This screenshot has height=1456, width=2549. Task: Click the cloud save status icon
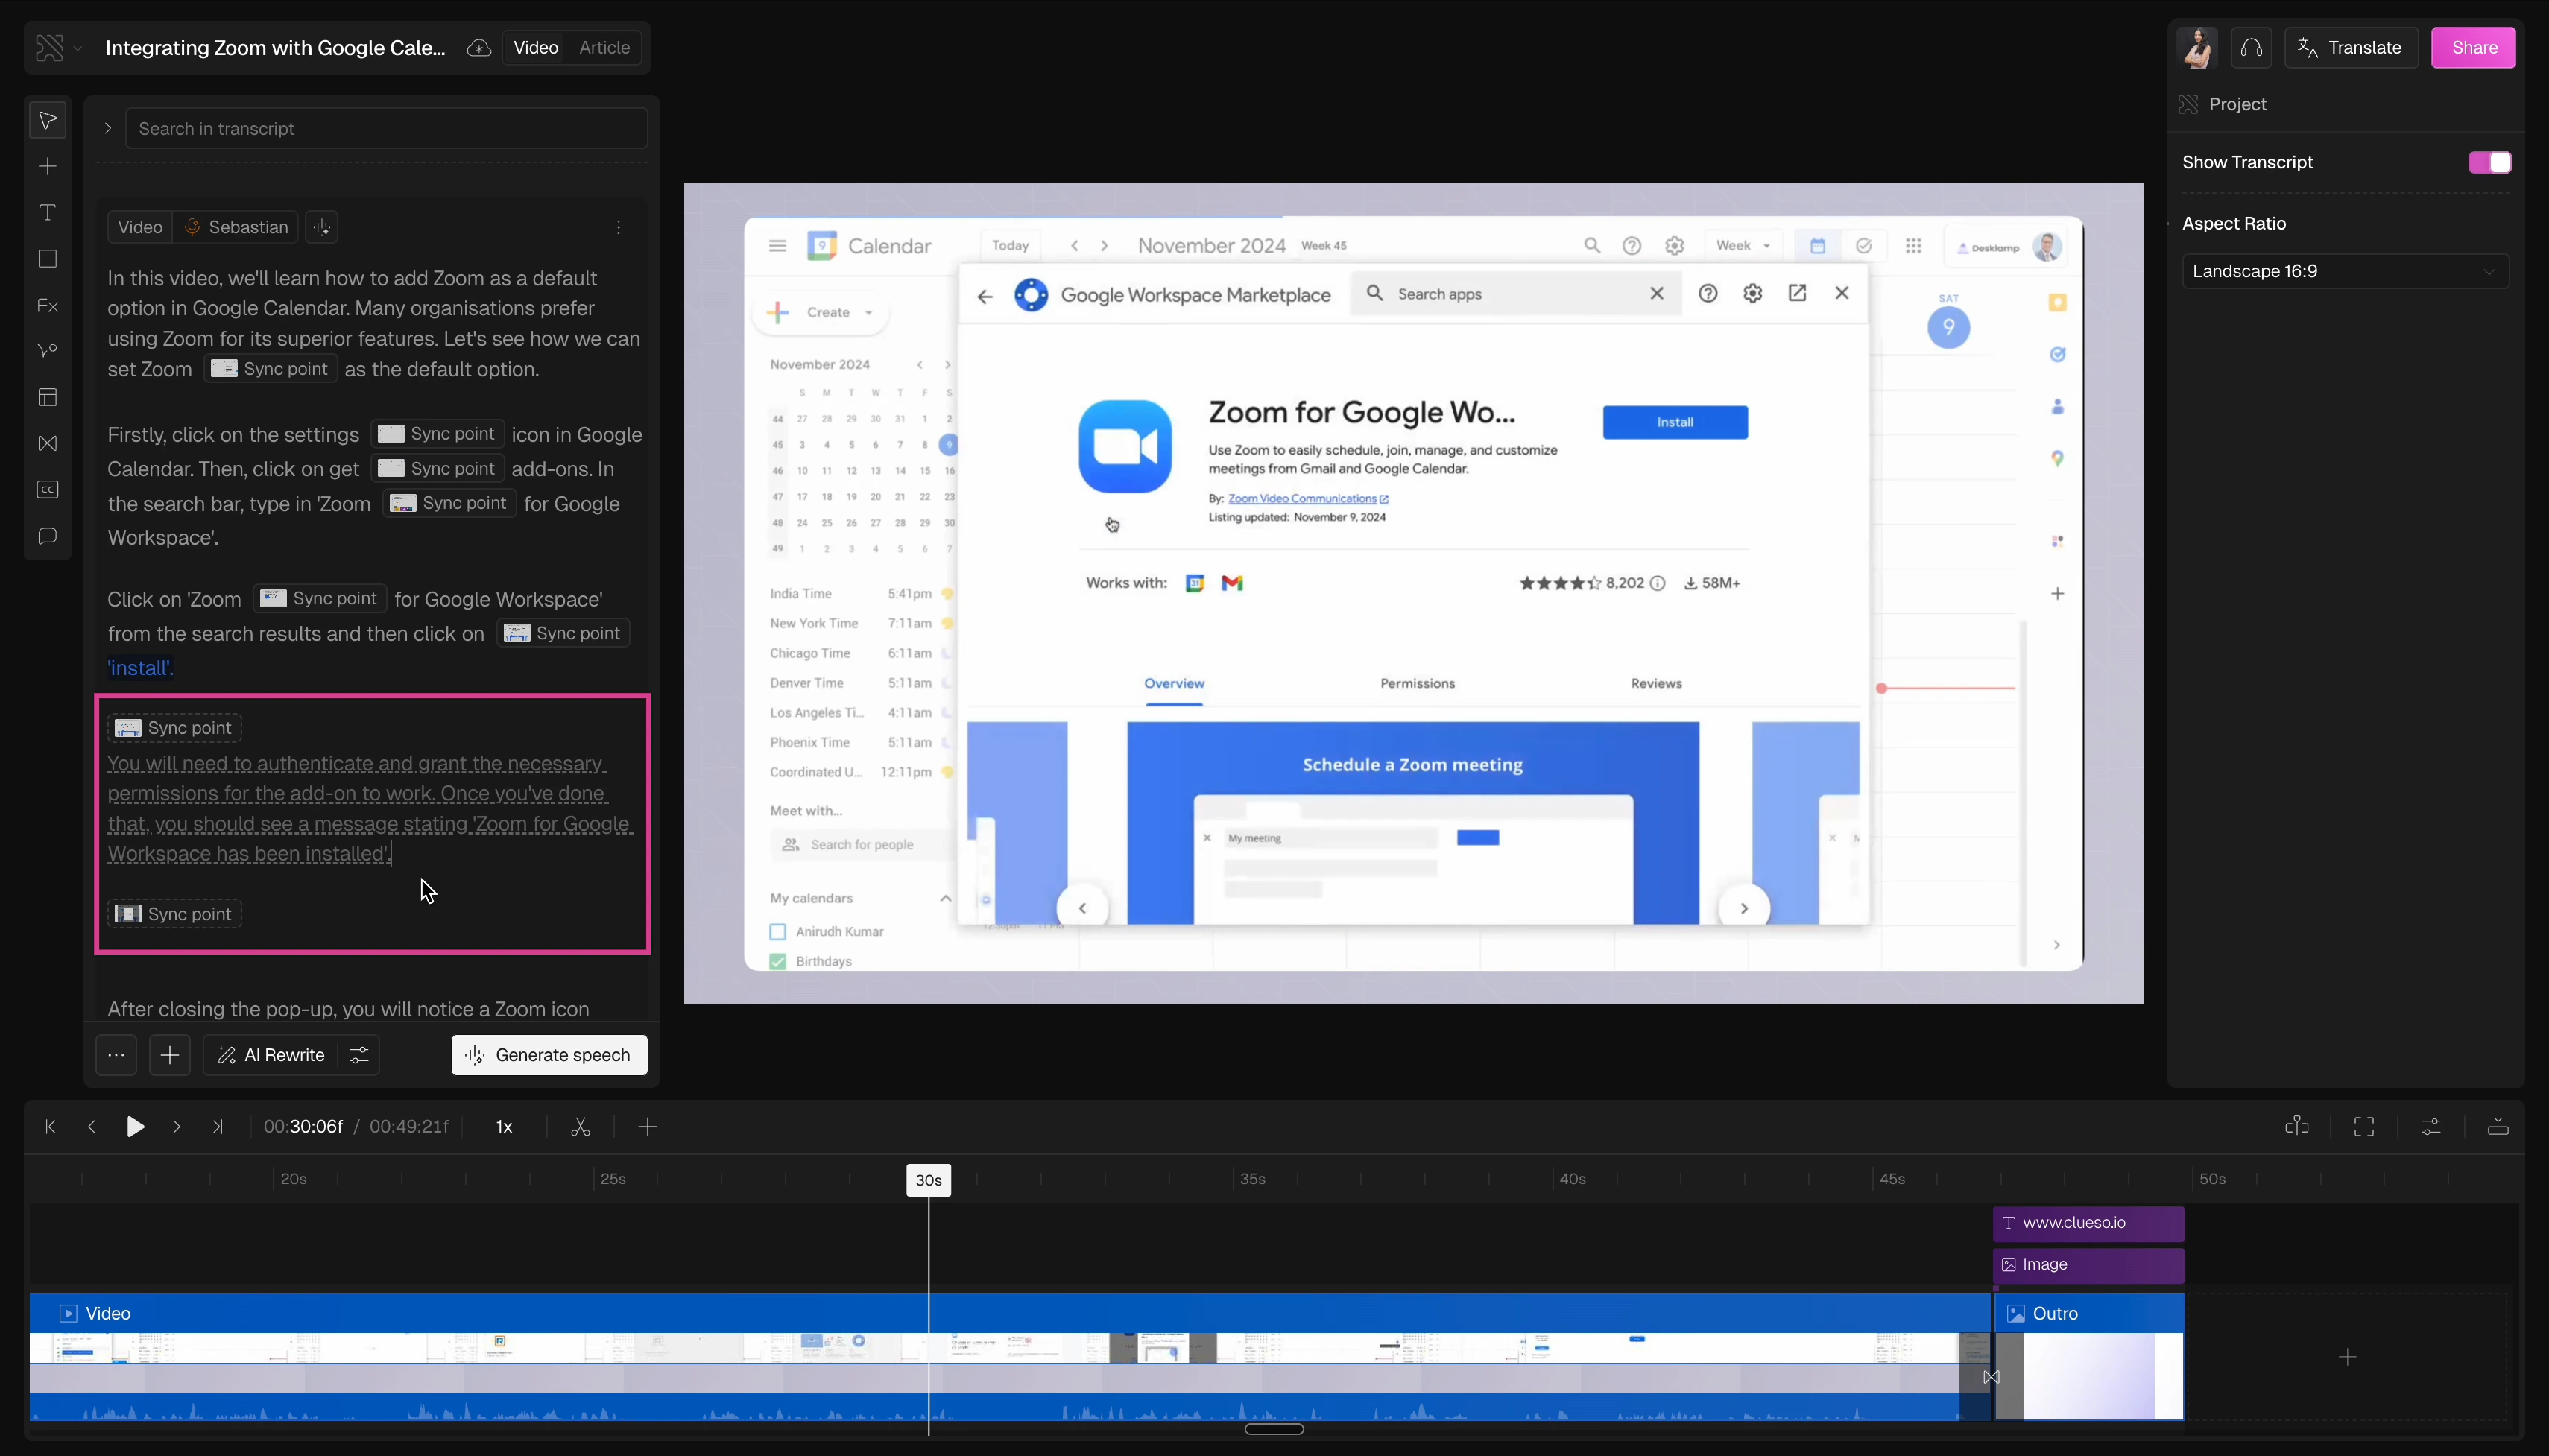[479, 48]
